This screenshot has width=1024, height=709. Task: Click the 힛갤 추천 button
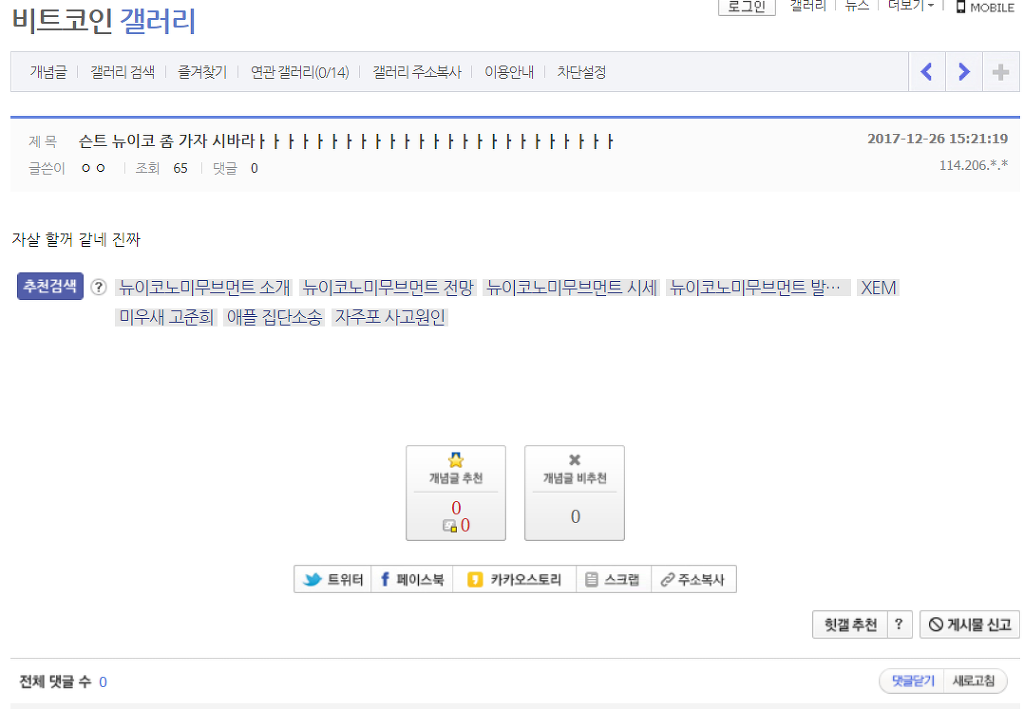click(x=850, y=625)
